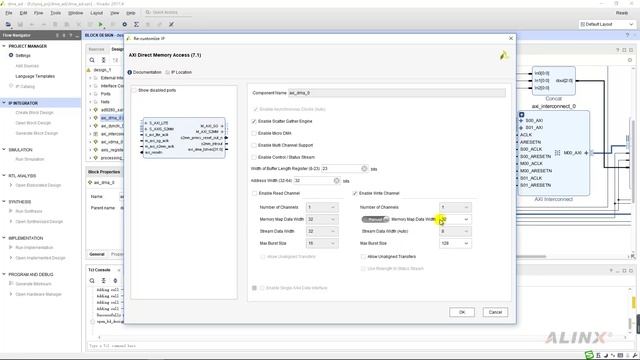This screenshot has height=360, width=640.
Task: Enable Micro DMA checkbox
Action: pos(254,133)
